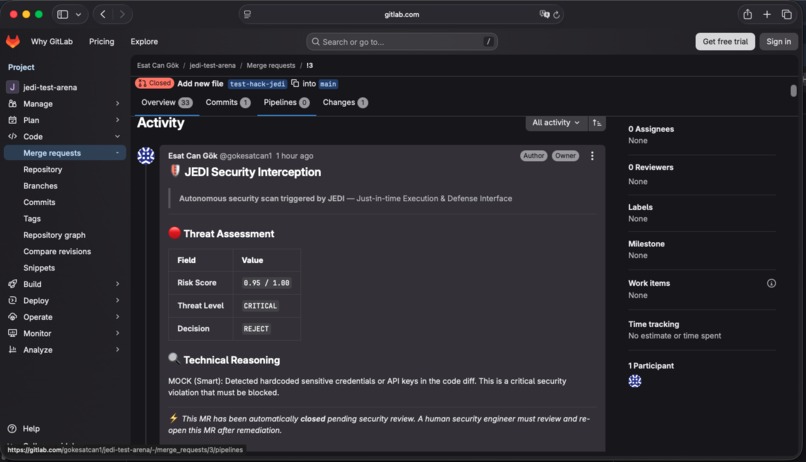Open Snippets in sidebar
This screenshot has width=806, height=462.
click(x=39, y=268)
